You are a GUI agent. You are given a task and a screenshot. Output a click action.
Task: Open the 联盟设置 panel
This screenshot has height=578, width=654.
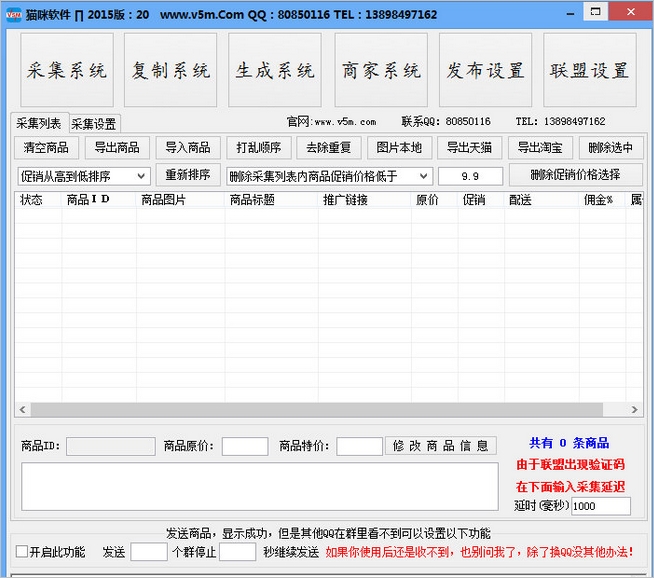click(590, 70)
